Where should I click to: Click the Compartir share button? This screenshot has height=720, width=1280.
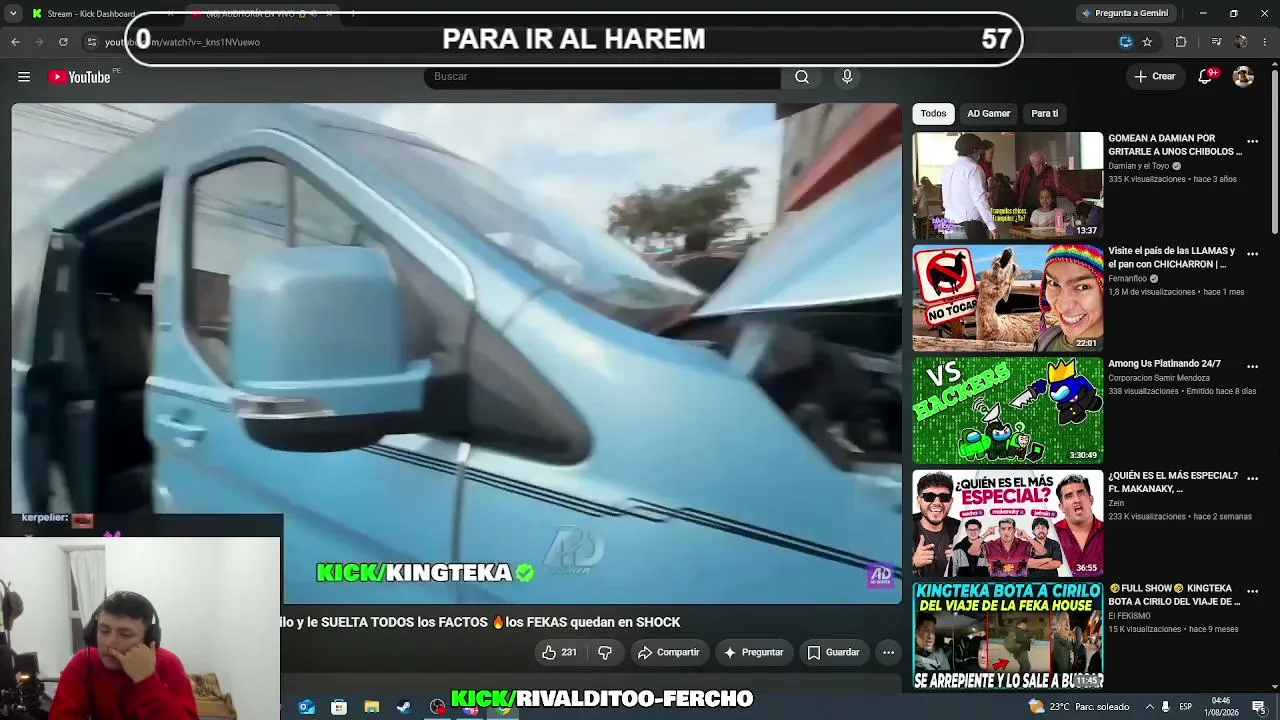(x=669, y=652)
